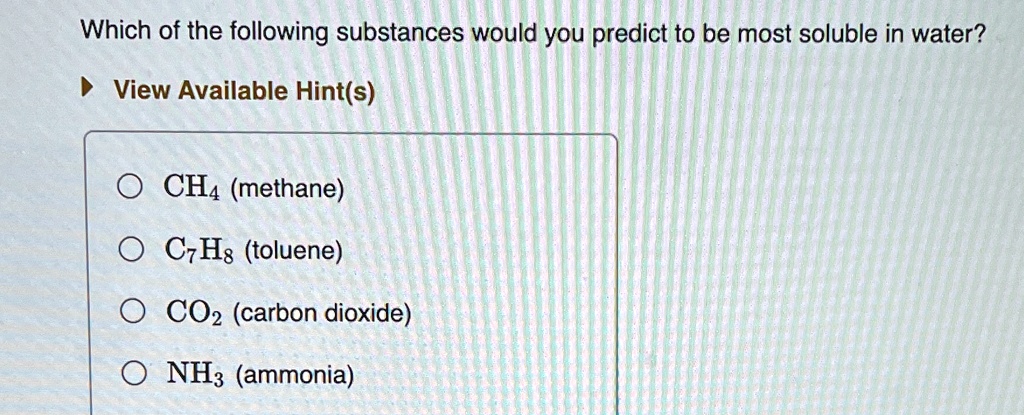Click the CH4 formula label
Image resolution: width=1024 pixels, height=415 pixels.
tap(192, 189)
